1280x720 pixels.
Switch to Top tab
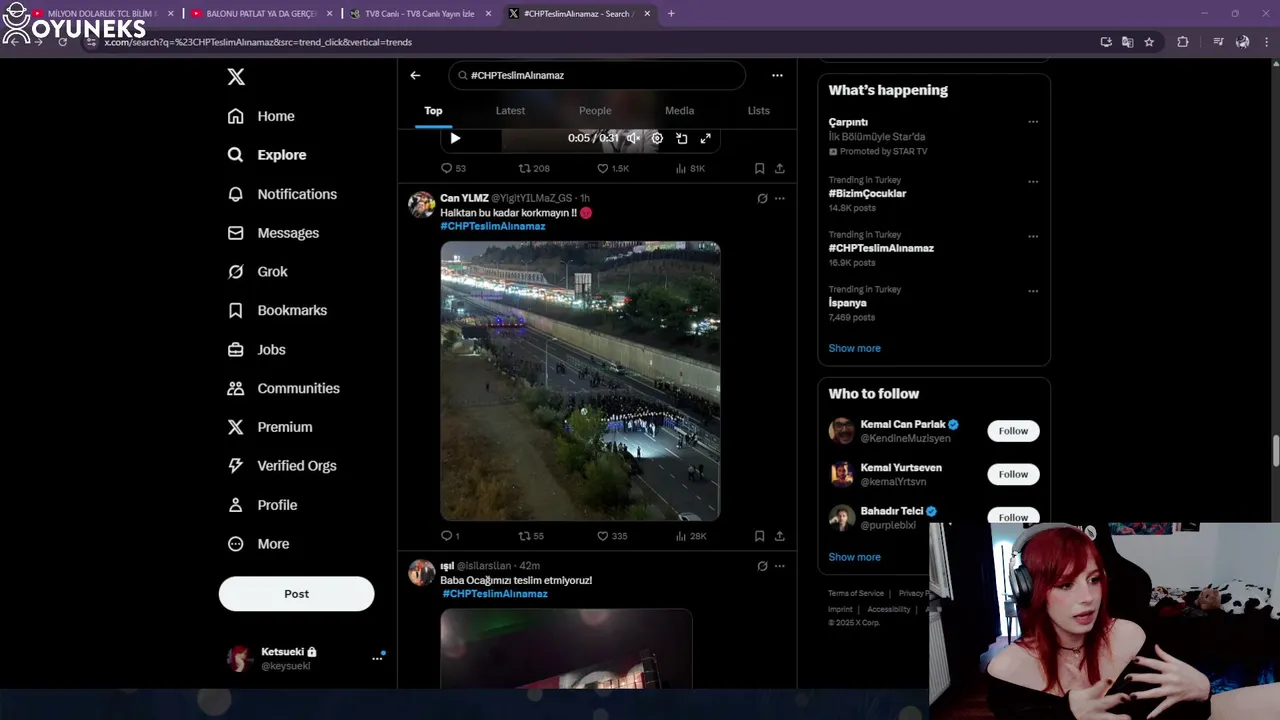click(433, 111)
